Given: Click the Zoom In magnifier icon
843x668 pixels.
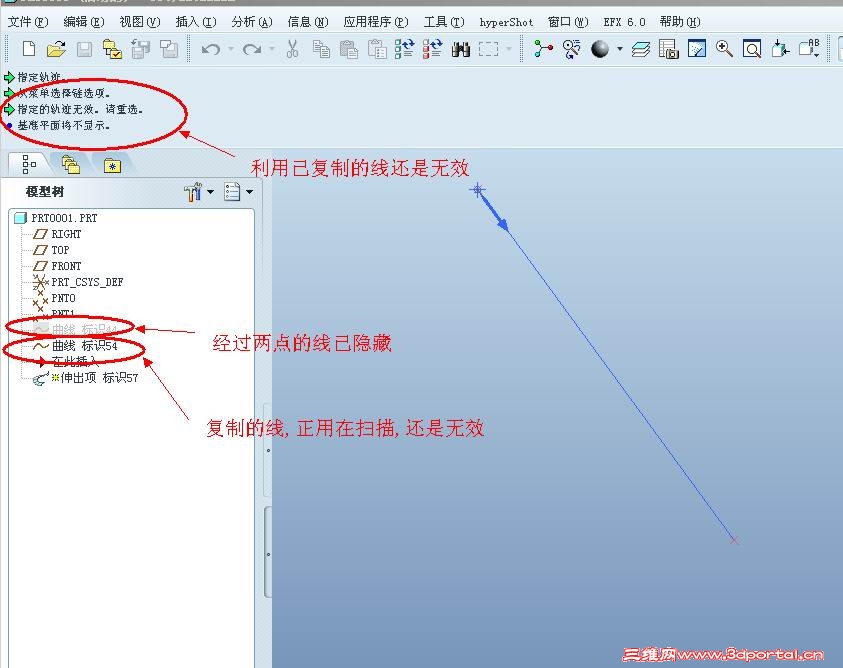Looking at the screenshot, I should pos(722,46).
